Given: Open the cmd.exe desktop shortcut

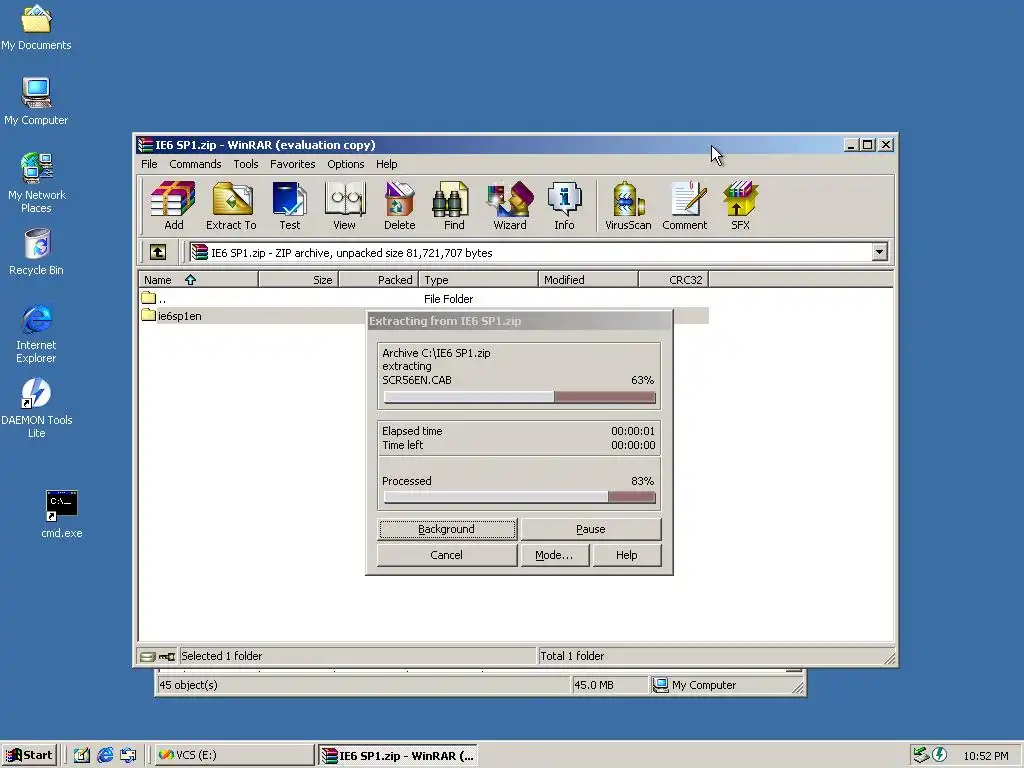Looking at the screenshot, I should 61,514.
